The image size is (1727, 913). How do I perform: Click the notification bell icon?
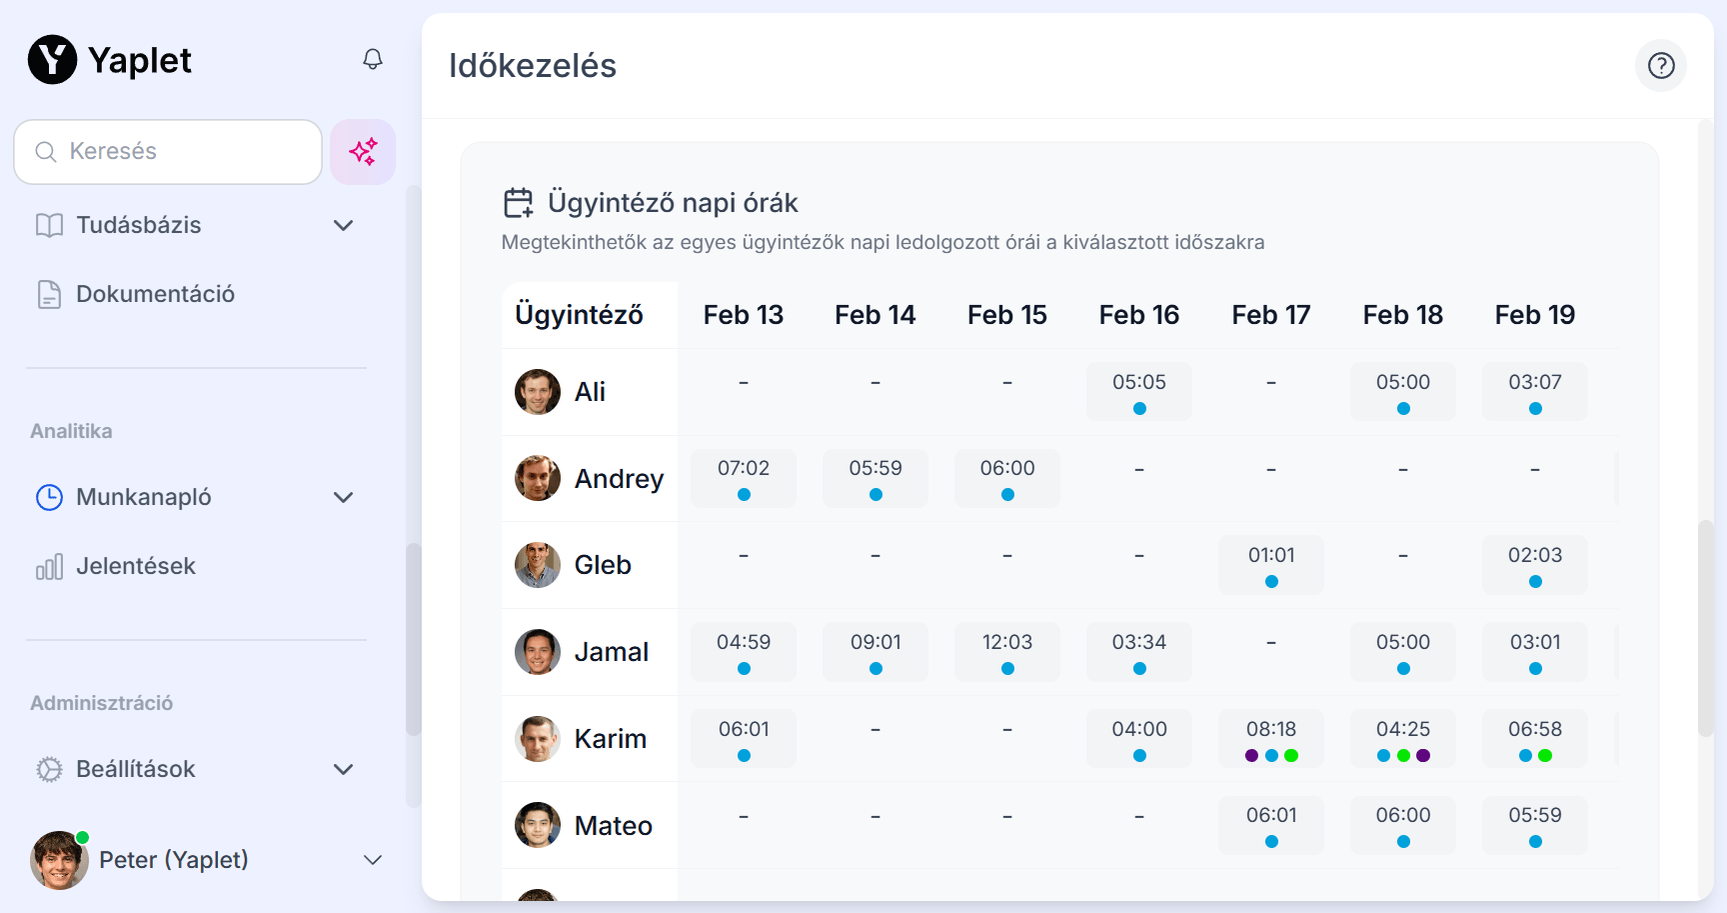click(x=372, y=59)
